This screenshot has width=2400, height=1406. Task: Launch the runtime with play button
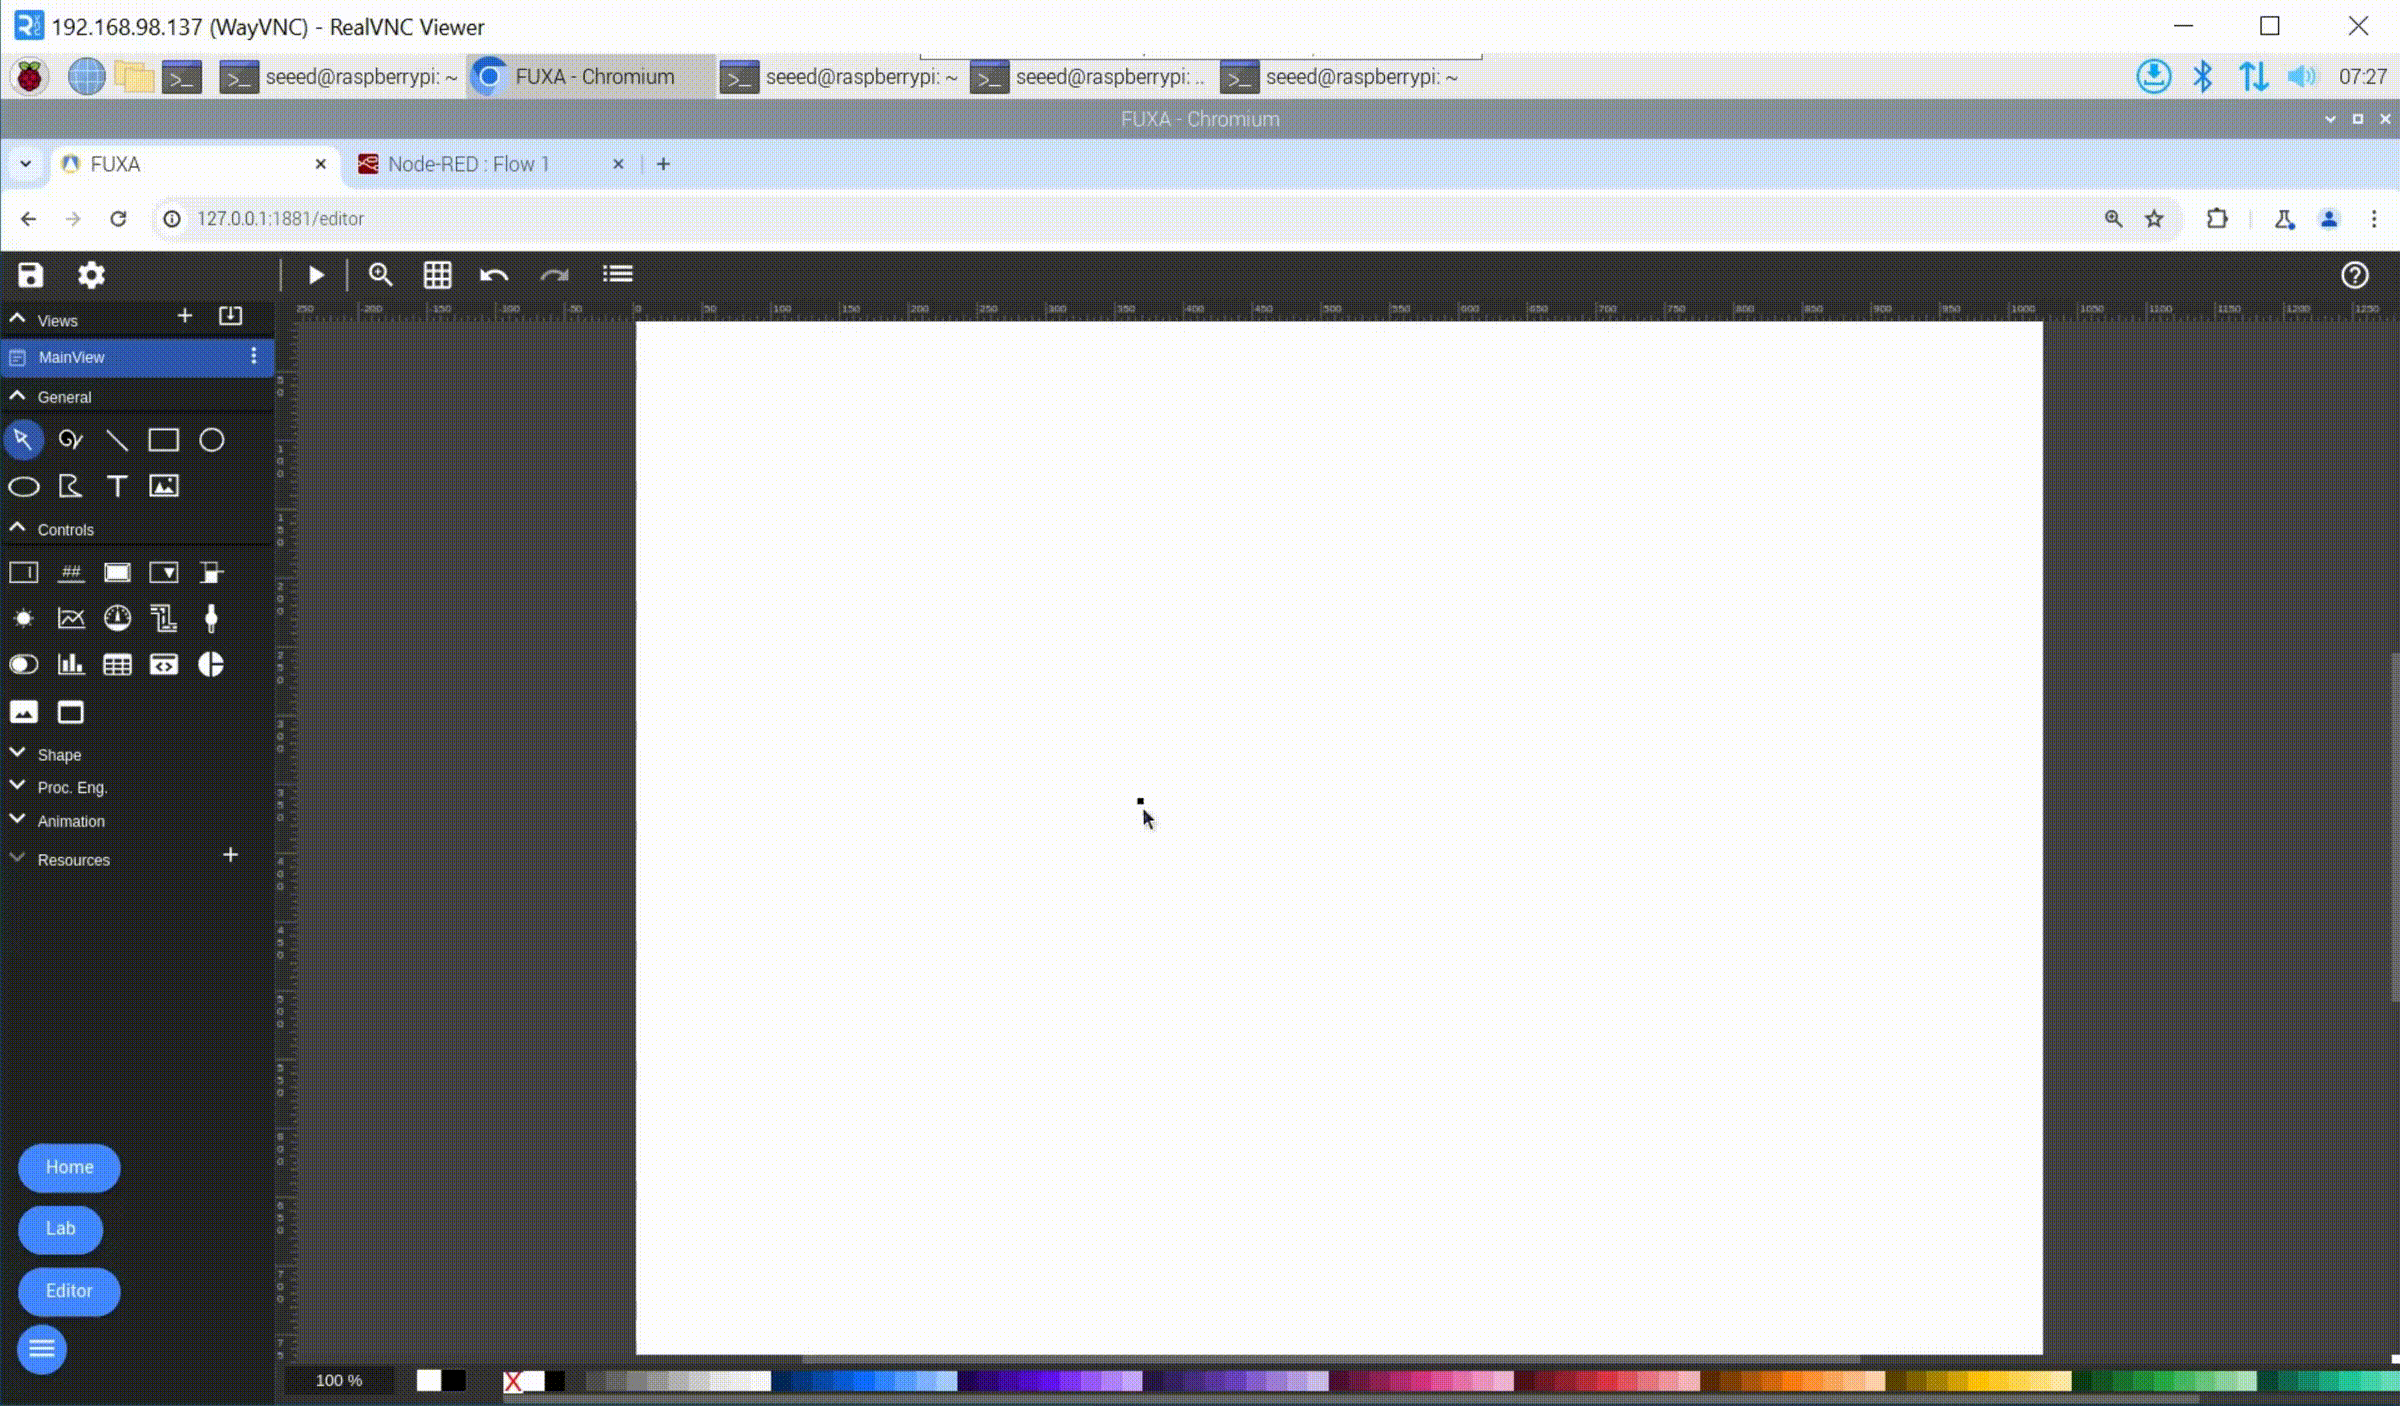[316, 275]
